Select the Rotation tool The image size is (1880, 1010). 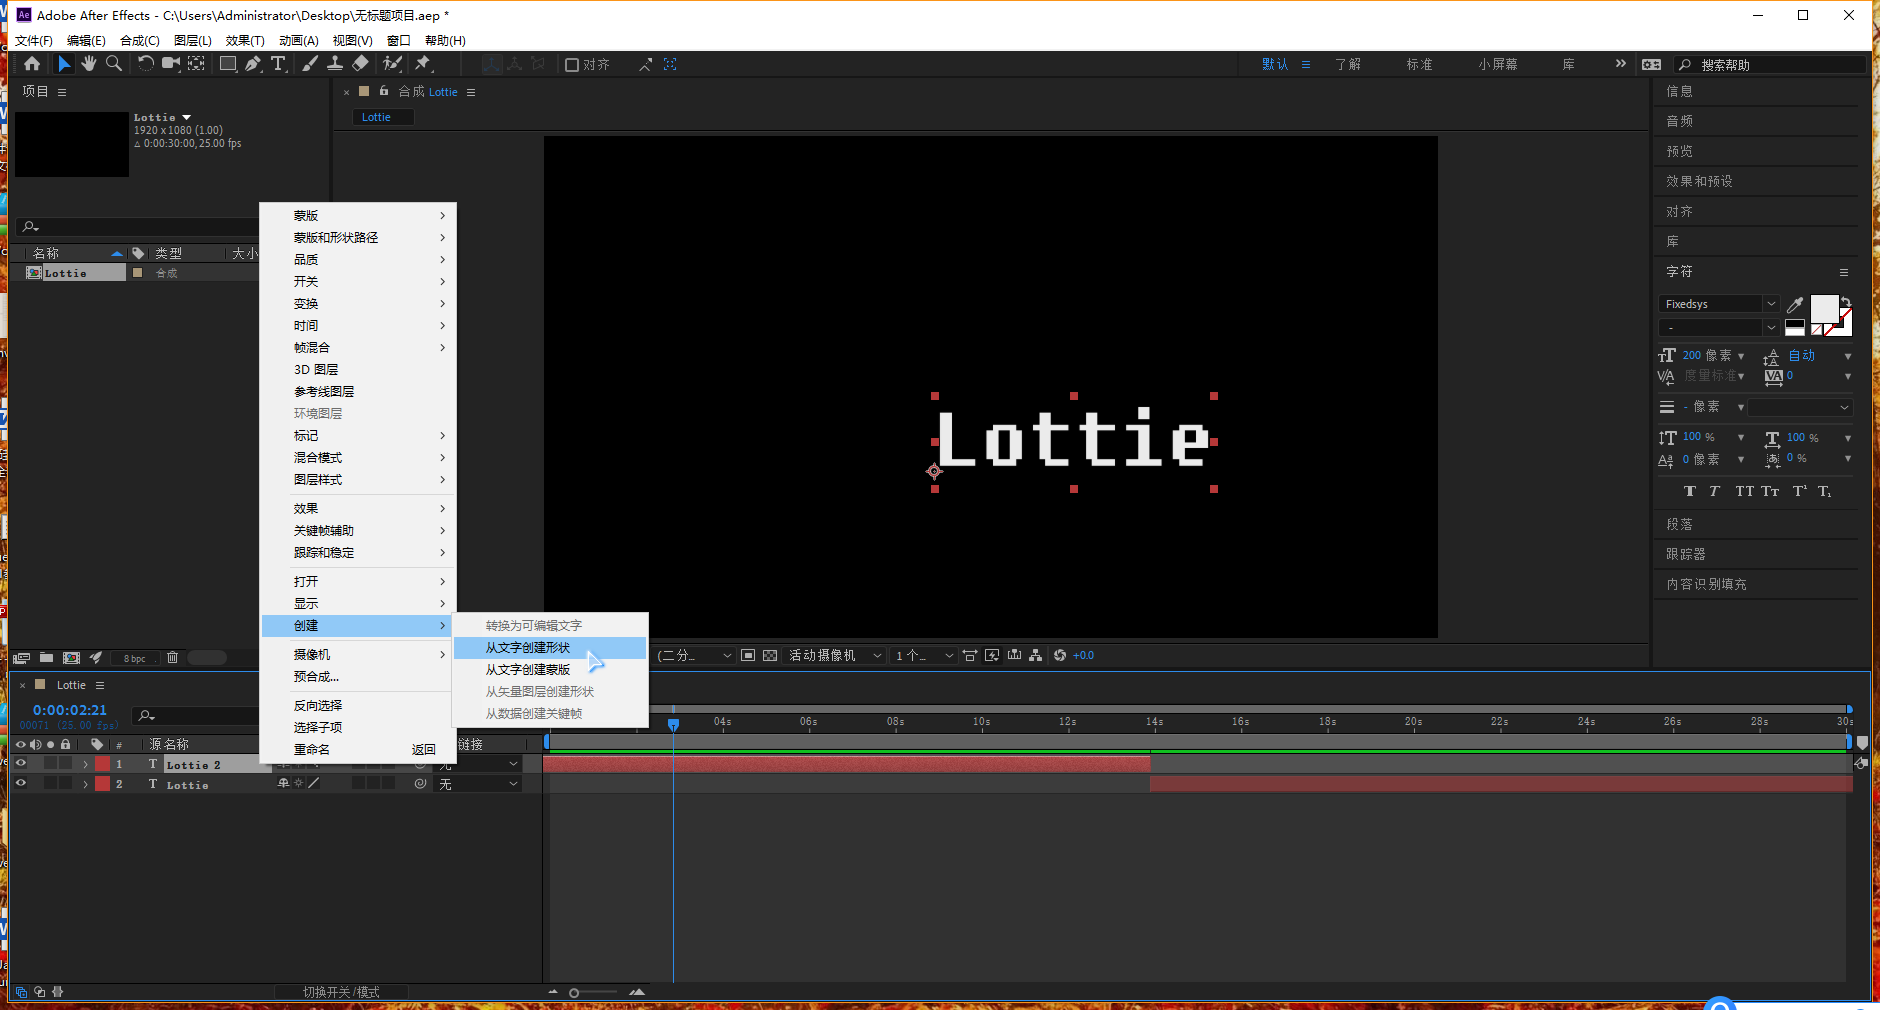[146, 64]
